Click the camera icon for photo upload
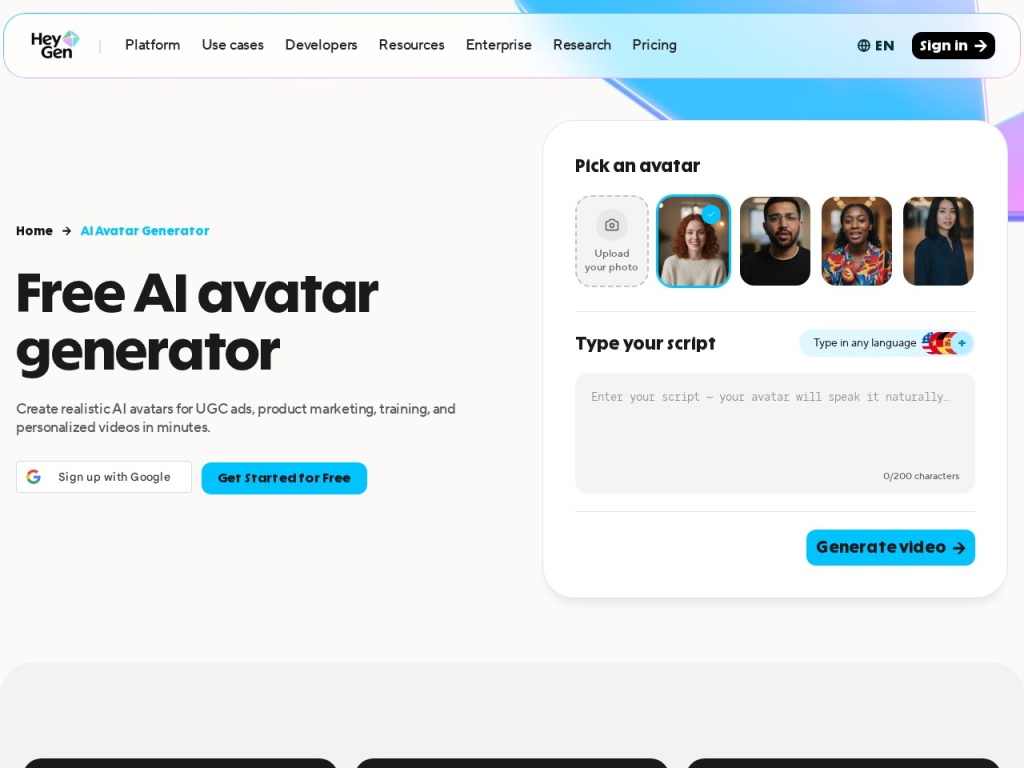Image resolution: width=1024 pixels, height=768 pixels. click(612, 225)
